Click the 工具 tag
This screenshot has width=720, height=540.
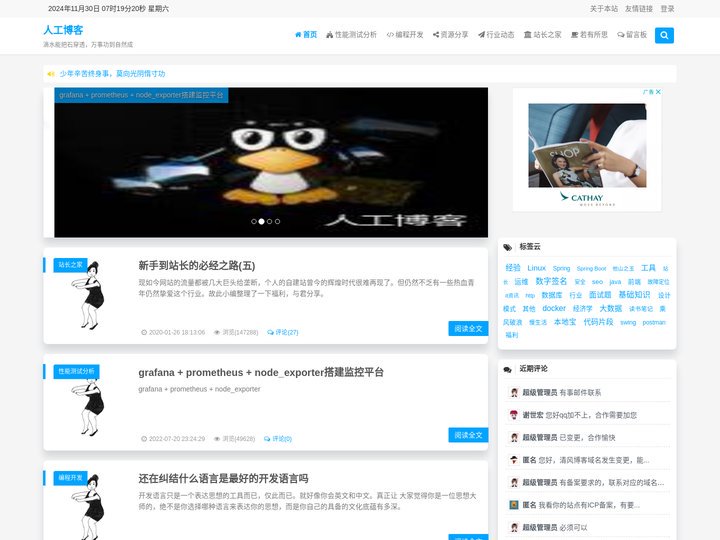(648, 268)
